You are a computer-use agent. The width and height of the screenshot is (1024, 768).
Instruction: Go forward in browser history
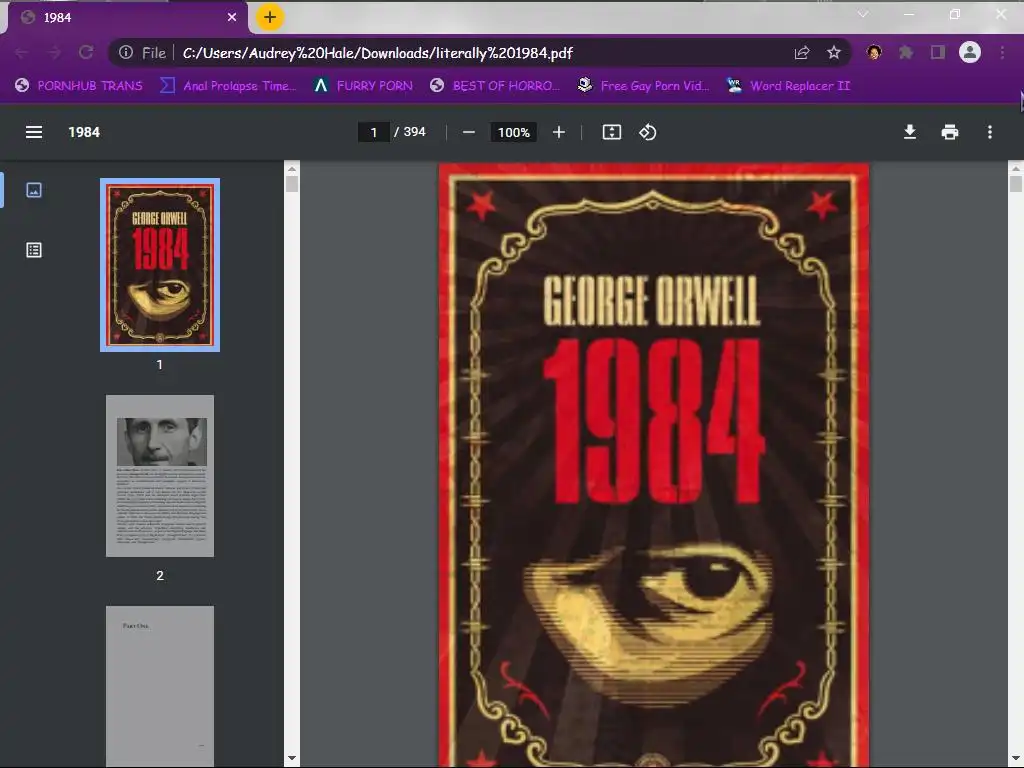(54, 53)
